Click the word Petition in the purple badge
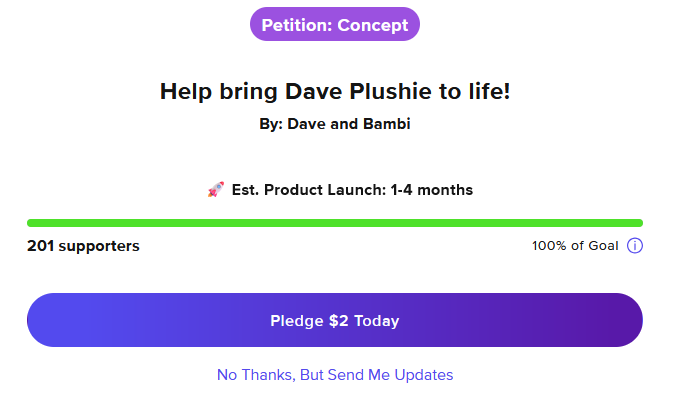The height and width of the screenshot is (404, 682). [x=298, y=25]
